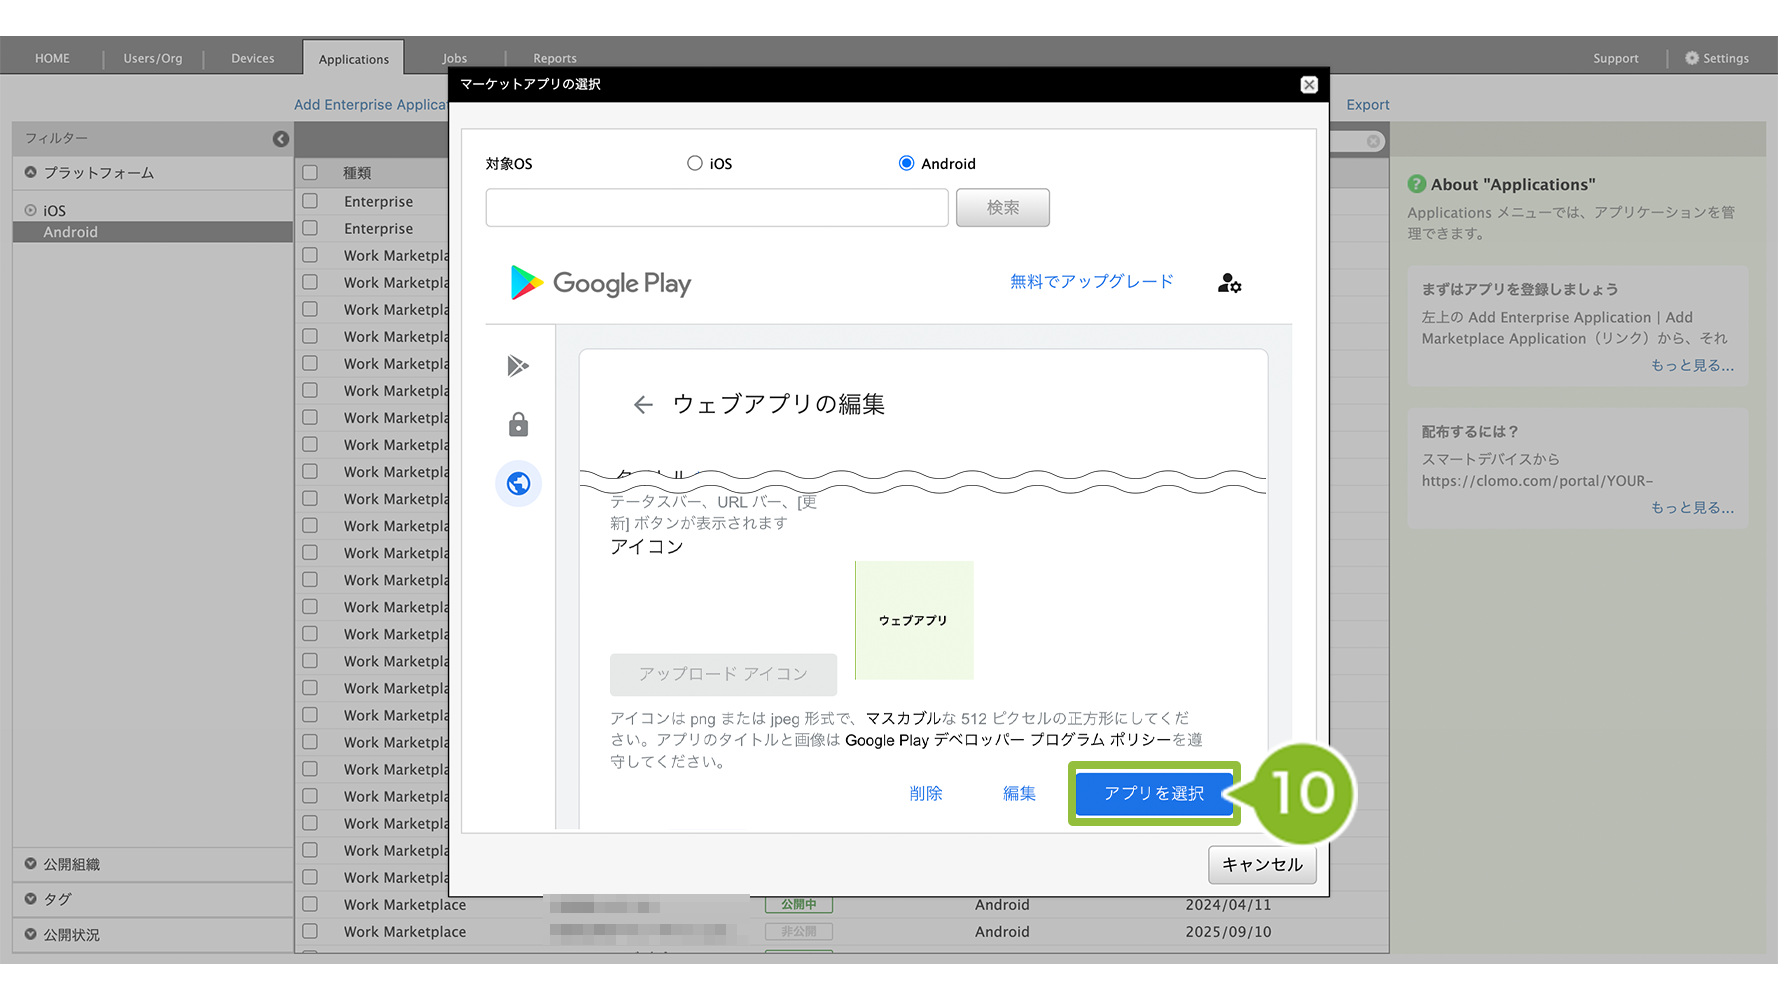The height and width of the screenshot is (1000, 1778).
Task: Click the 無料でアップグレード link
Action: point(1091,282)
